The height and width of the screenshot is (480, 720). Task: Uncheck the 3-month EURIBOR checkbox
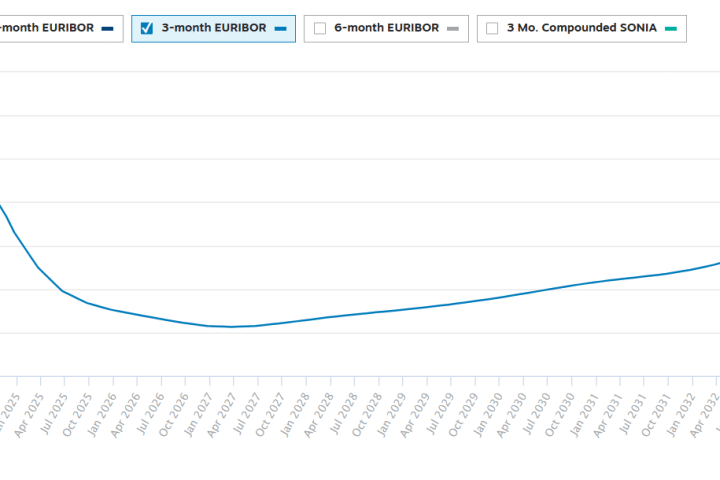(147, 28)
